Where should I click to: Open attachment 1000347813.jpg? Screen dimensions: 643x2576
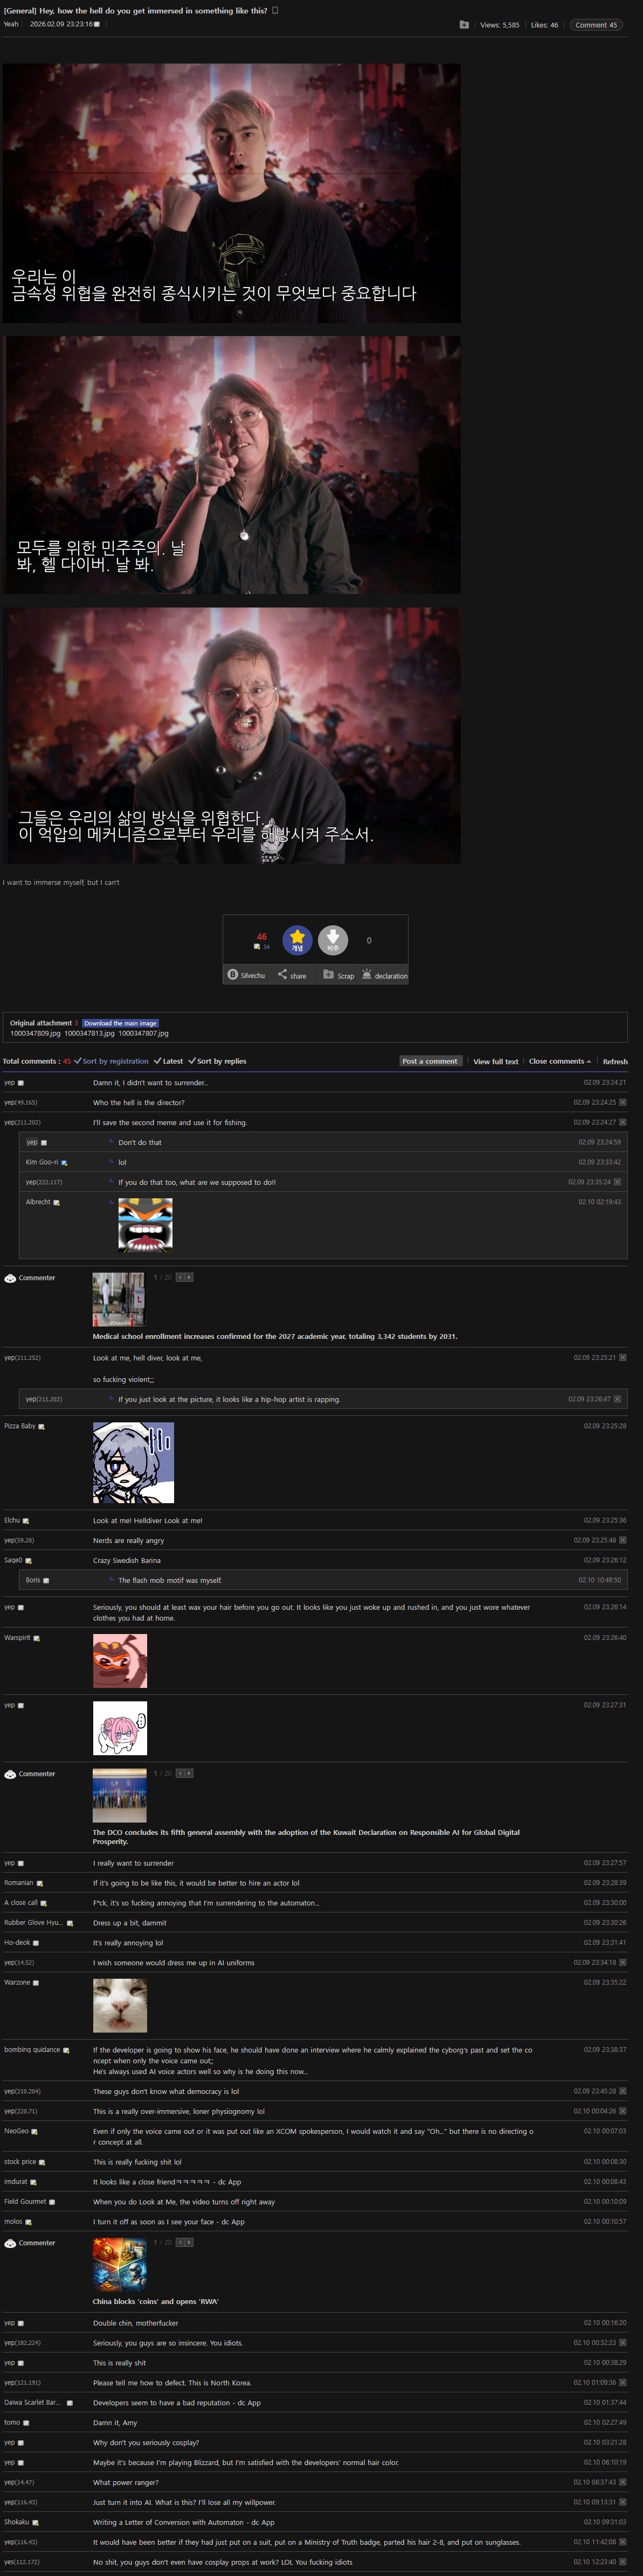tap(89, 1033)
